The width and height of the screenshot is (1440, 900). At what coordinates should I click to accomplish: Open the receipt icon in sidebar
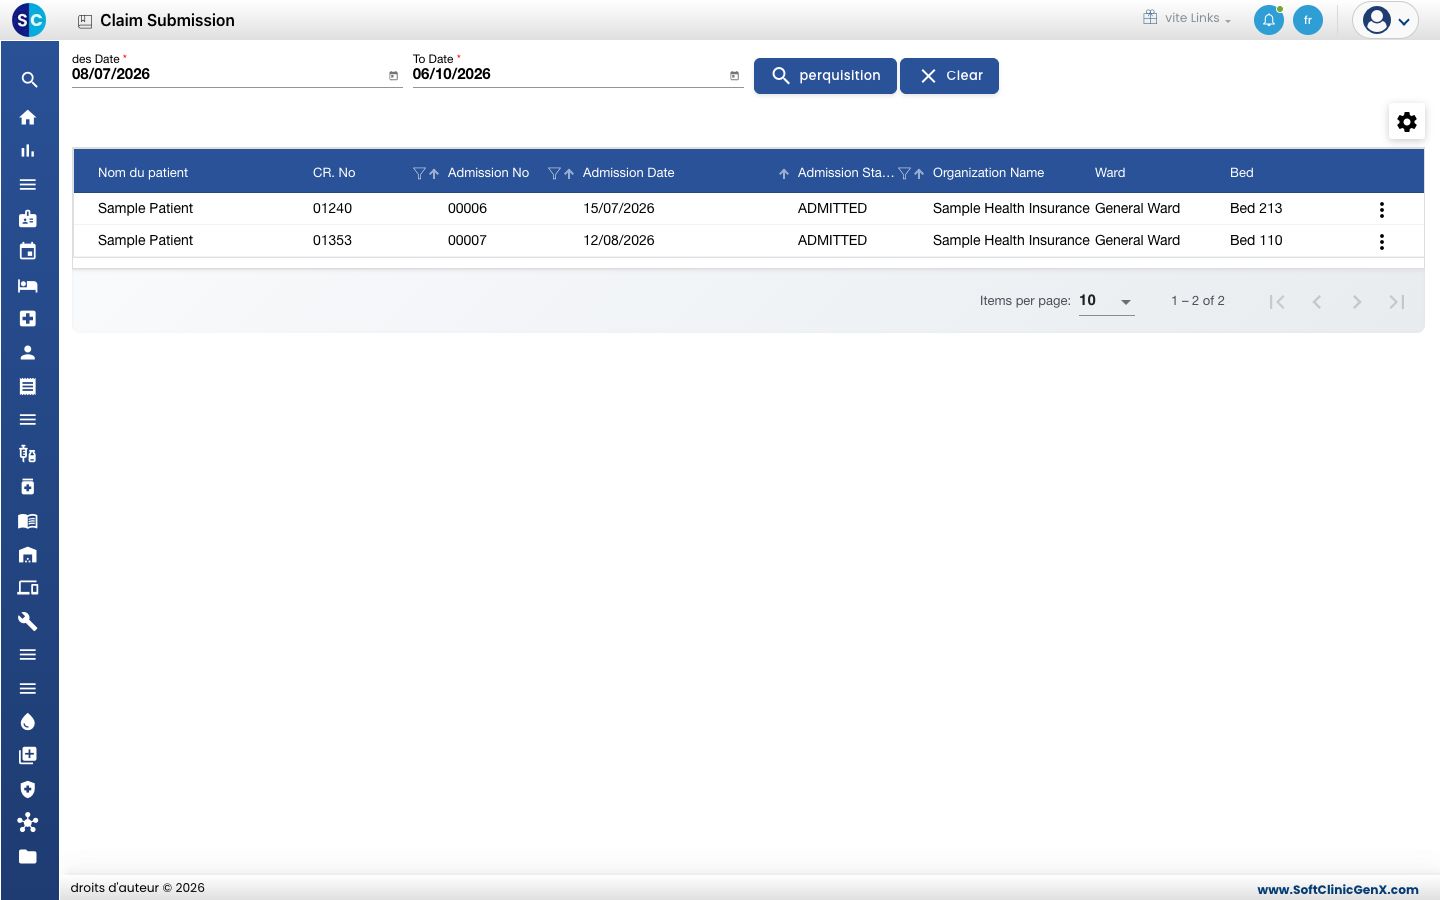tap(28, 386)
